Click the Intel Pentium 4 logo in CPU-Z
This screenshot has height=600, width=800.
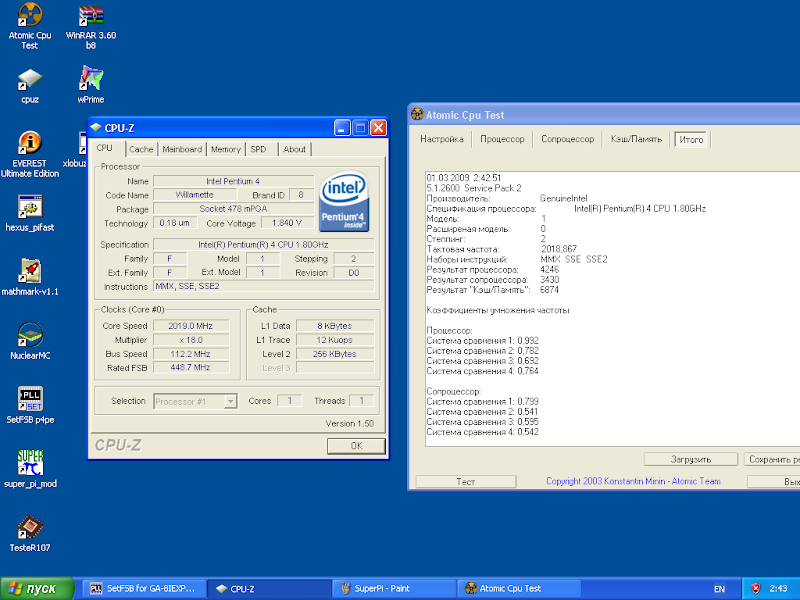(x=344, y=201)
